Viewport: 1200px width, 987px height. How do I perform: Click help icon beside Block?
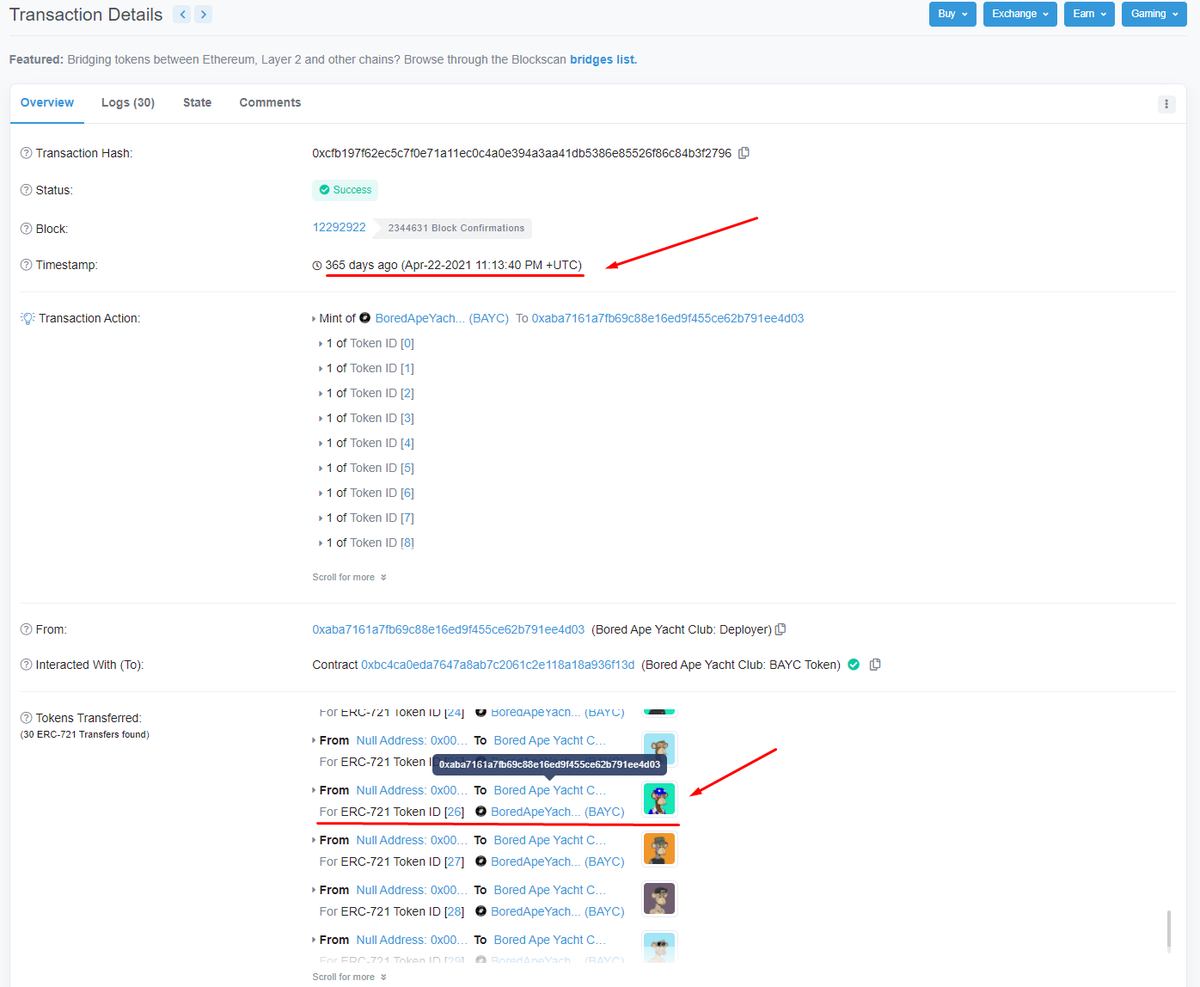(x=26, y=229)
